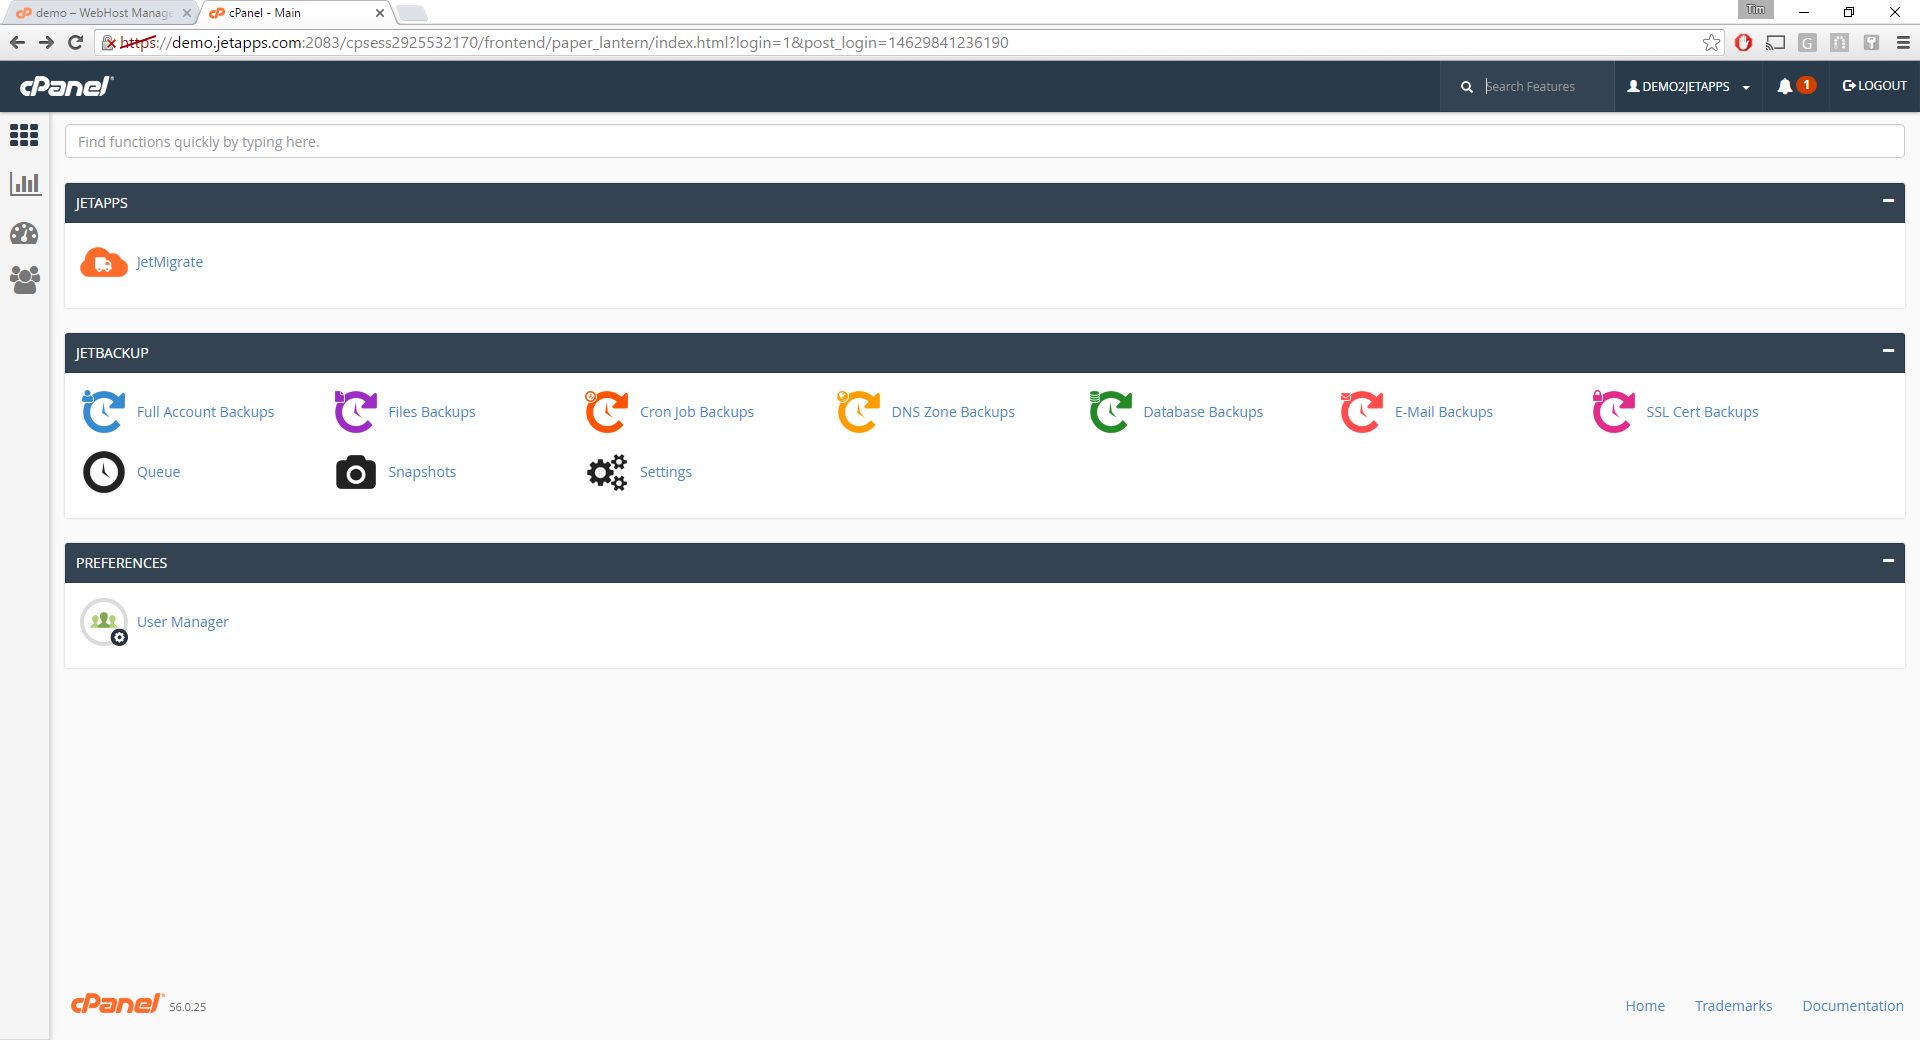Image resolution: width=1920 pixels, height=1040 pixels.
Task: Click the orange Cron Job Backups icon
Action: tap(607, 412)
